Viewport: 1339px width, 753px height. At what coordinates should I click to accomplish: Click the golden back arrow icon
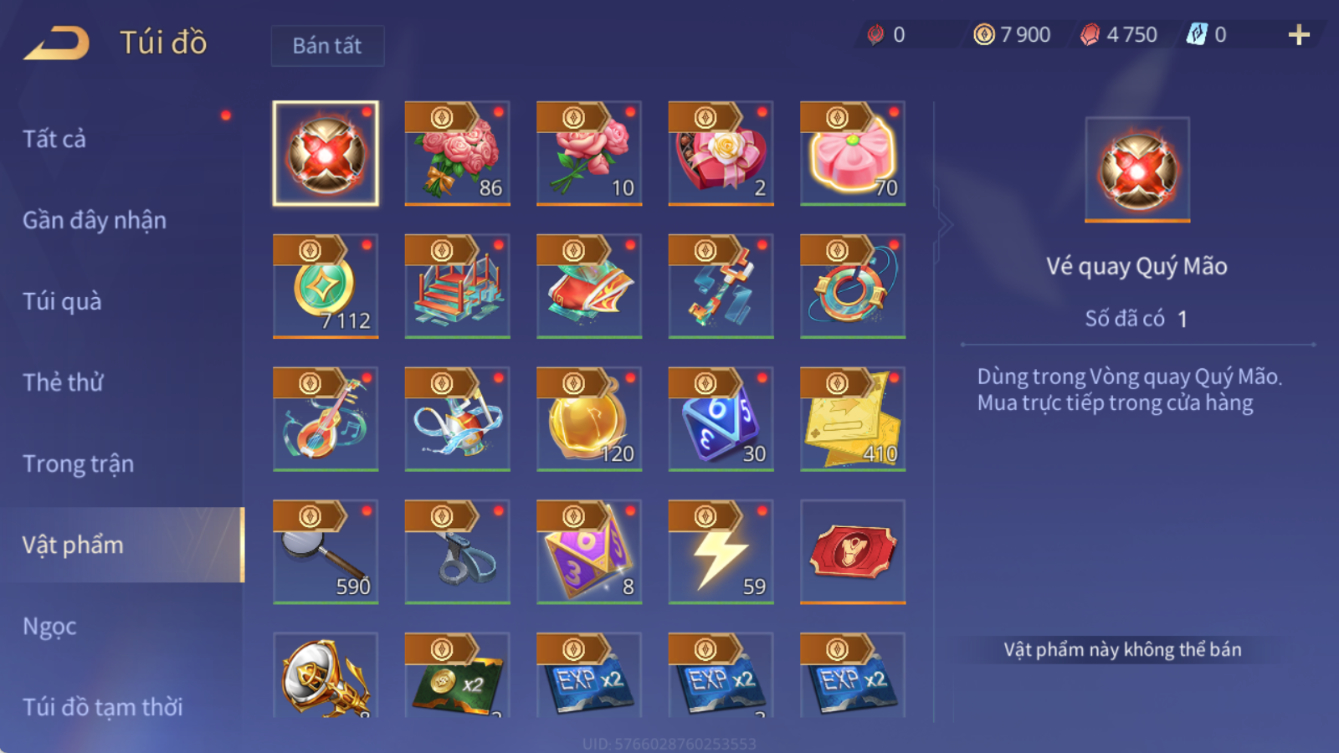[x=57, y=43]
